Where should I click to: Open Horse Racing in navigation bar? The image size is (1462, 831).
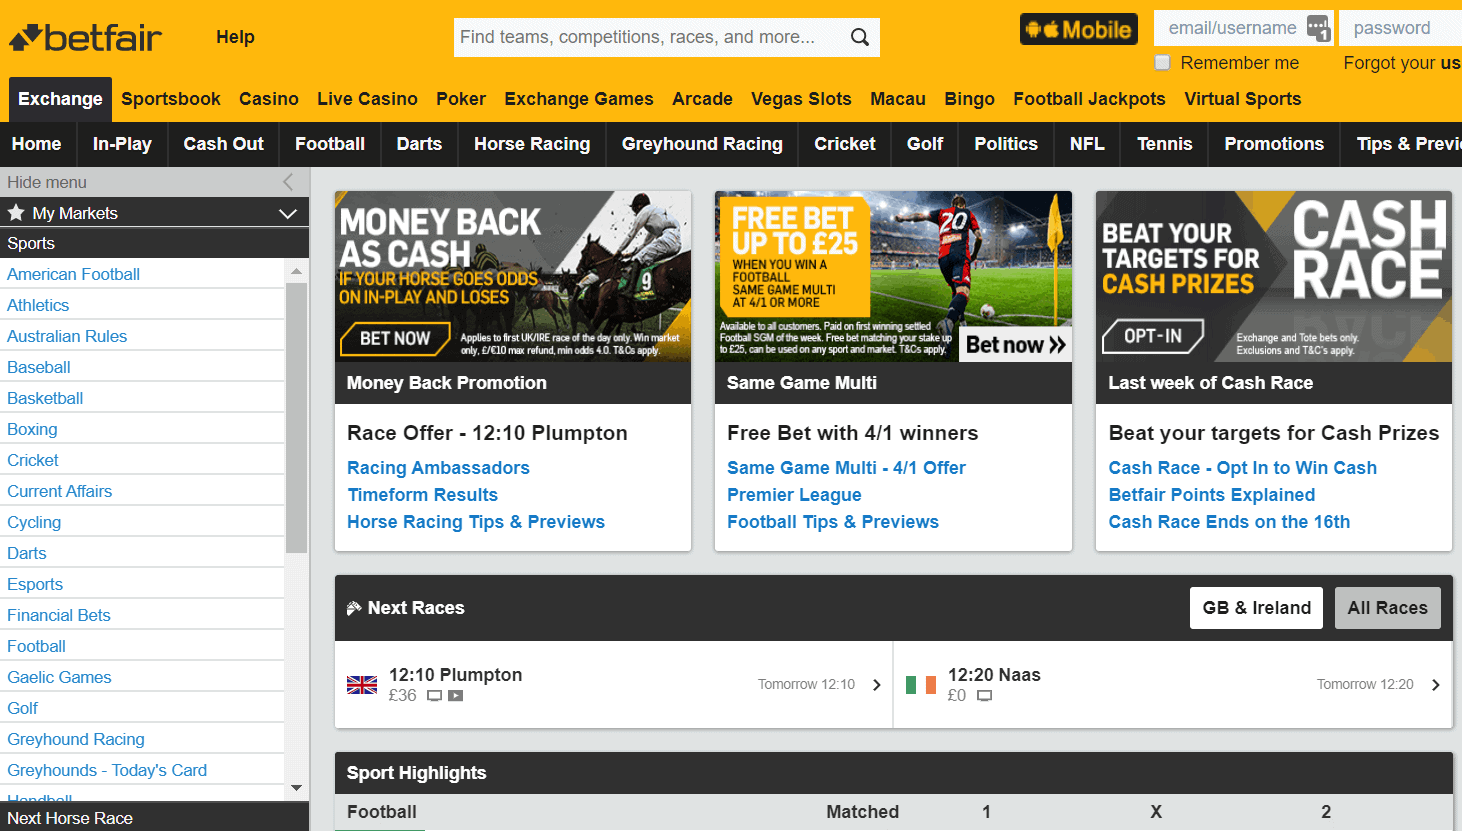532,144
